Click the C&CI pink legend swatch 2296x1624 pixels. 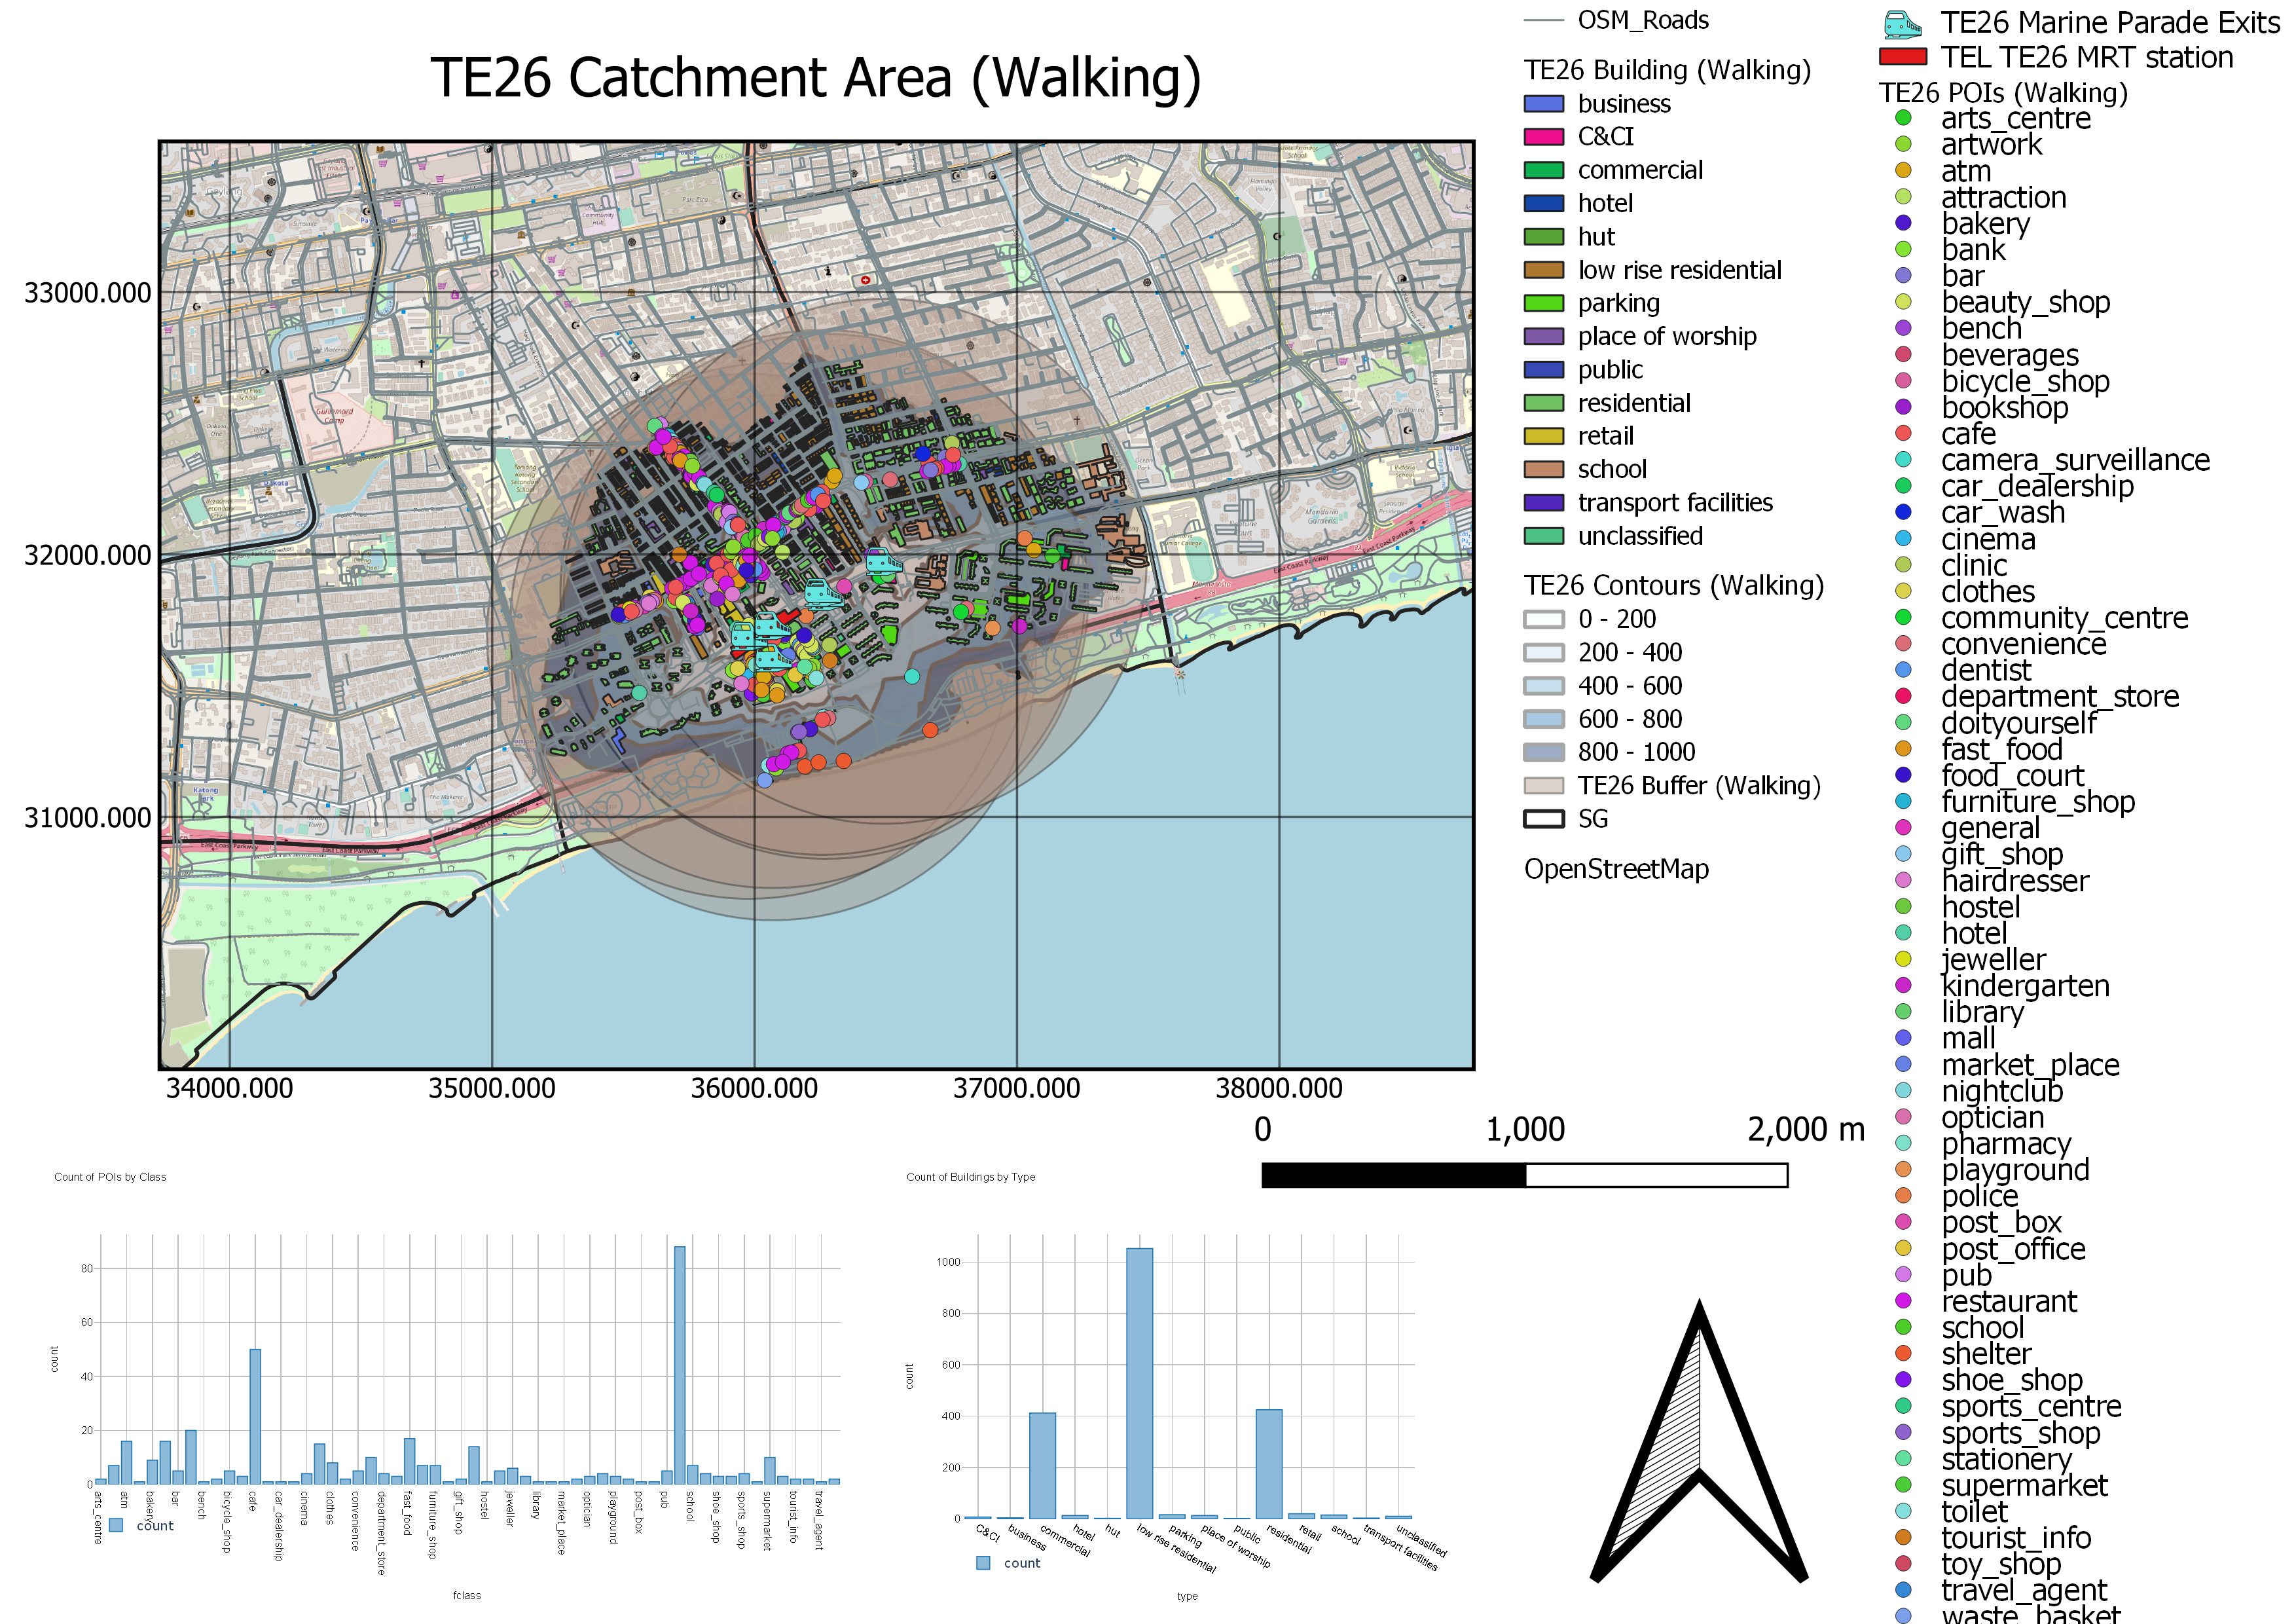point(1543,137)
